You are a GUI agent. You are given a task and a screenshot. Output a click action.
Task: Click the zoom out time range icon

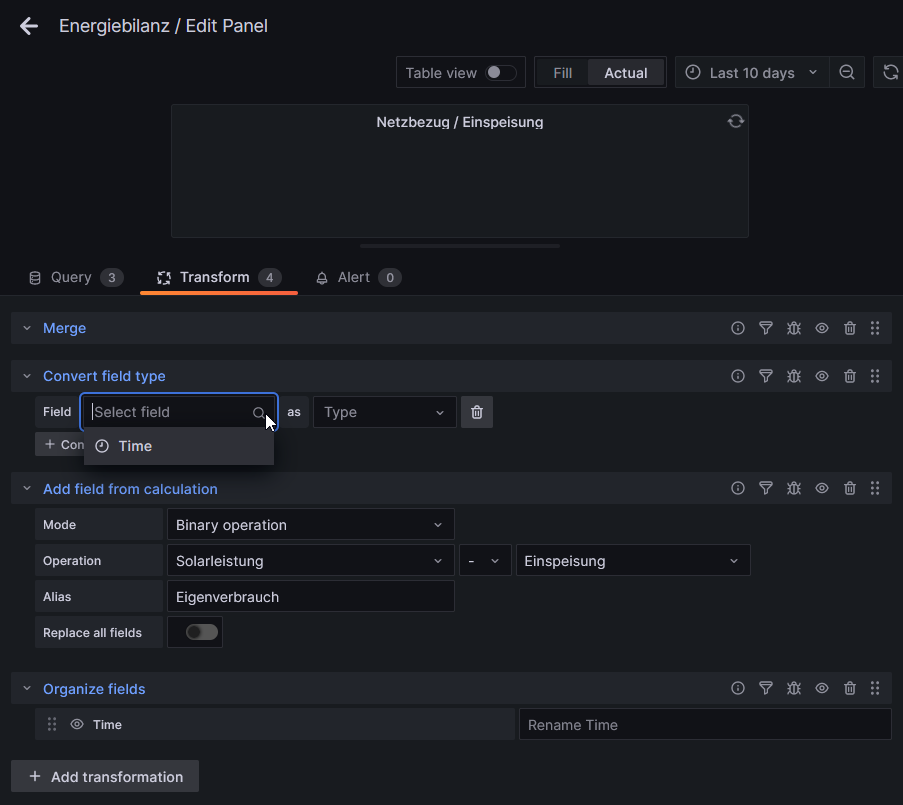point(847,73)
